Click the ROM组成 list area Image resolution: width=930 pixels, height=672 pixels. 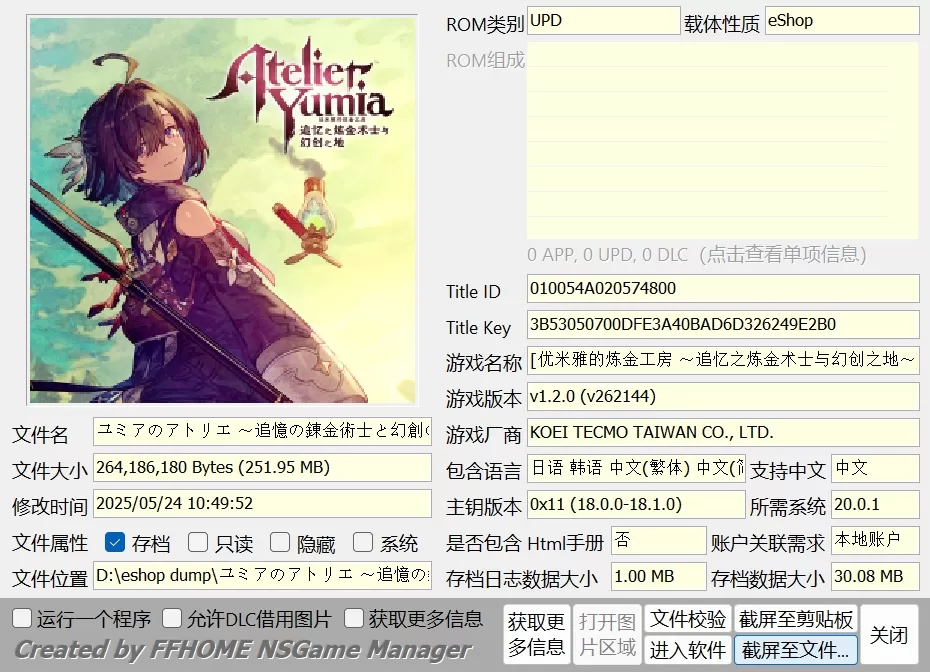722,140
